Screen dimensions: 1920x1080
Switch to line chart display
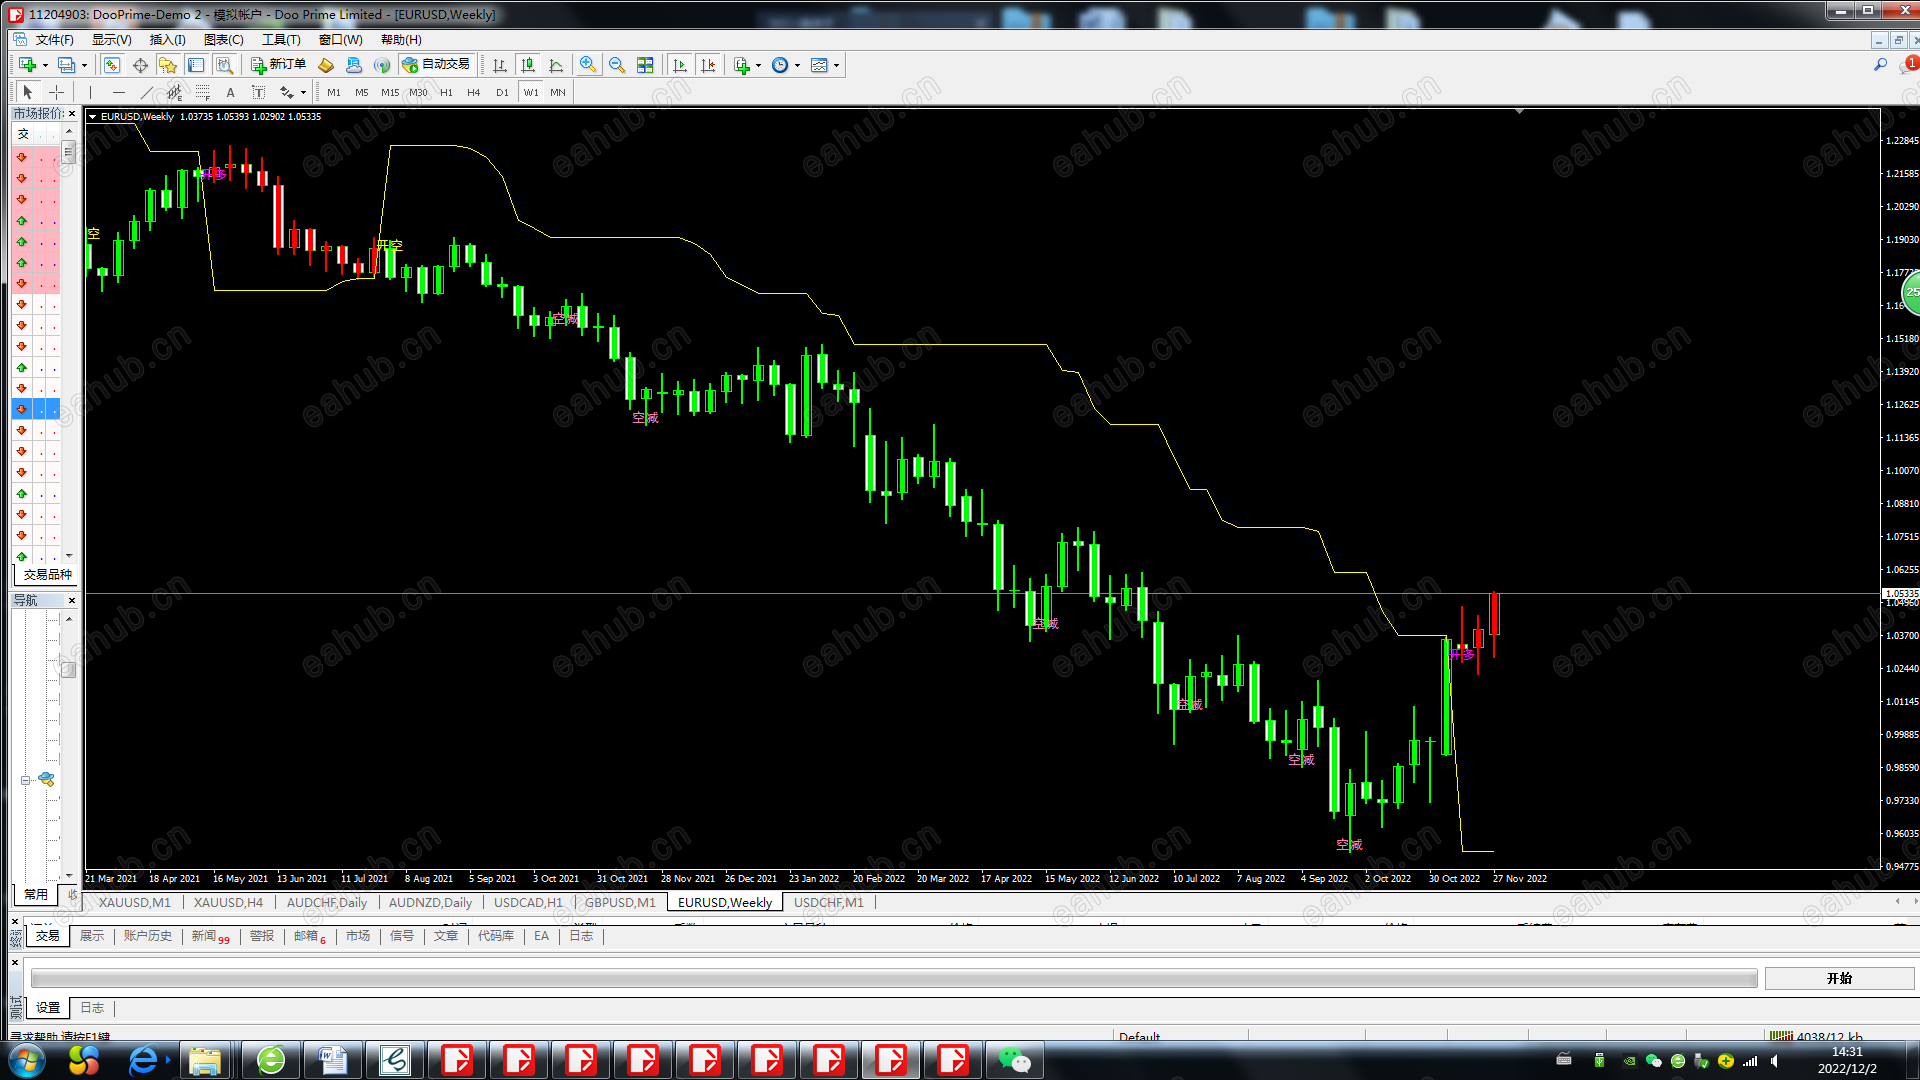(x=556, y=65)
